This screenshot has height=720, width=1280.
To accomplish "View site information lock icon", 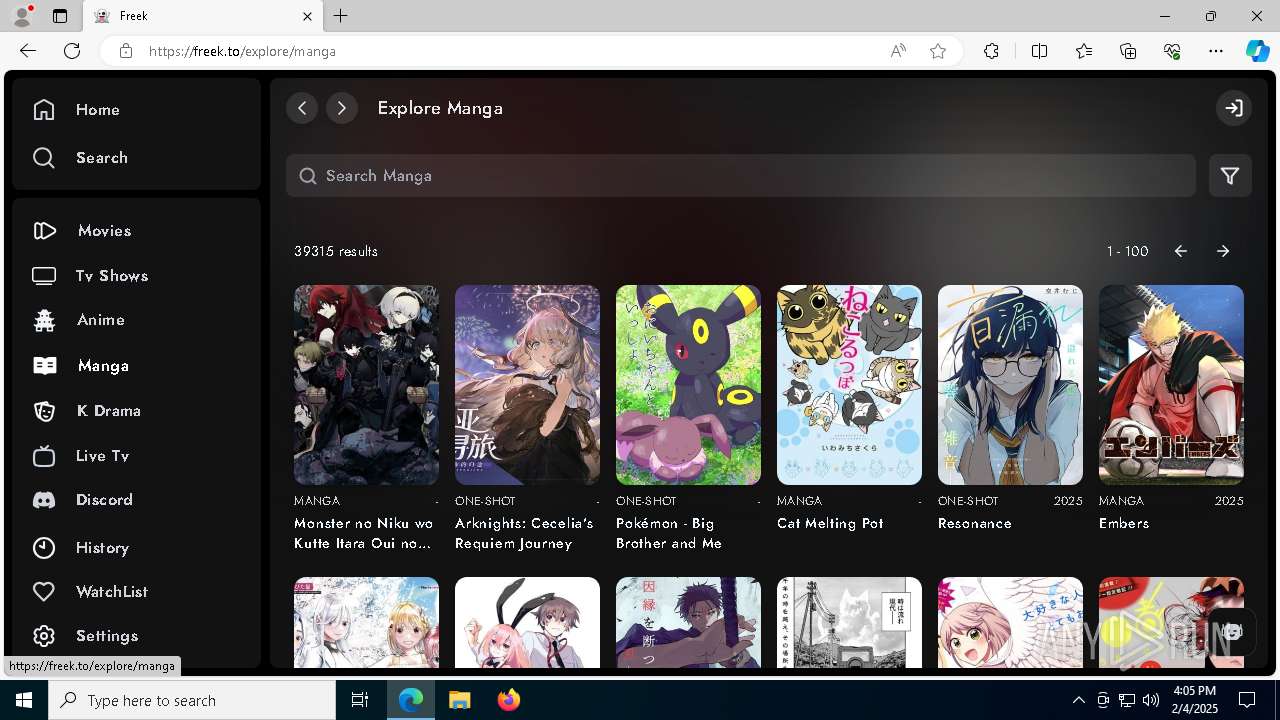I will pyautogui.click(x=125, y=51).
